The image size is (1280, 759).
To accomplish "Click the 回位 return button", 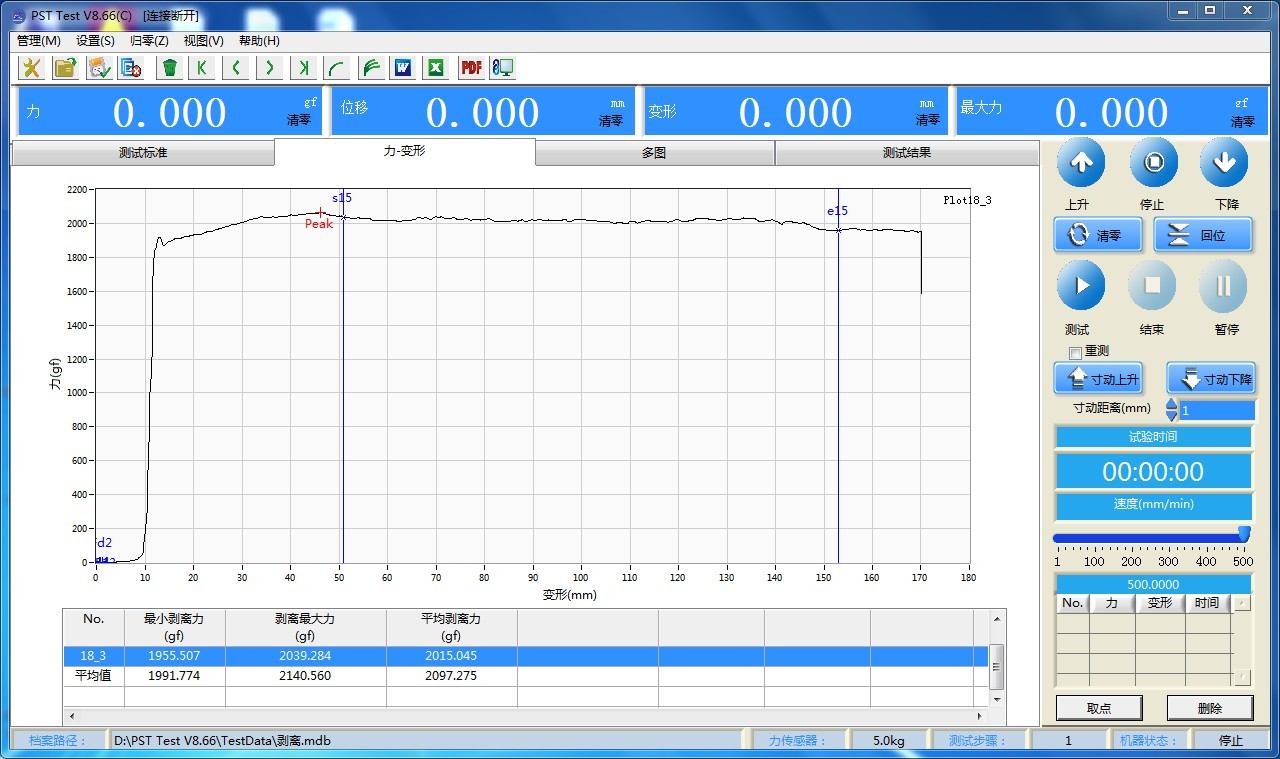I will coord(1203,236).
